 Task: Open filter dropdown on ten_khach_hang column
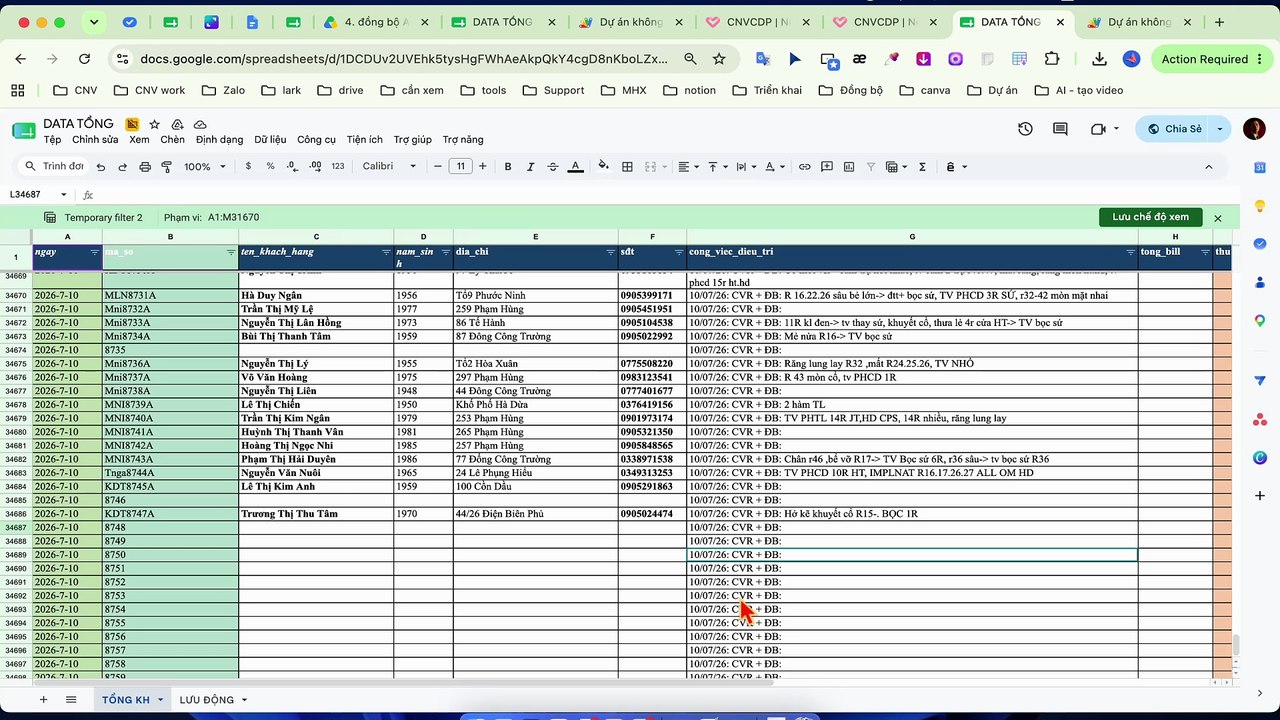pos(386,253)
